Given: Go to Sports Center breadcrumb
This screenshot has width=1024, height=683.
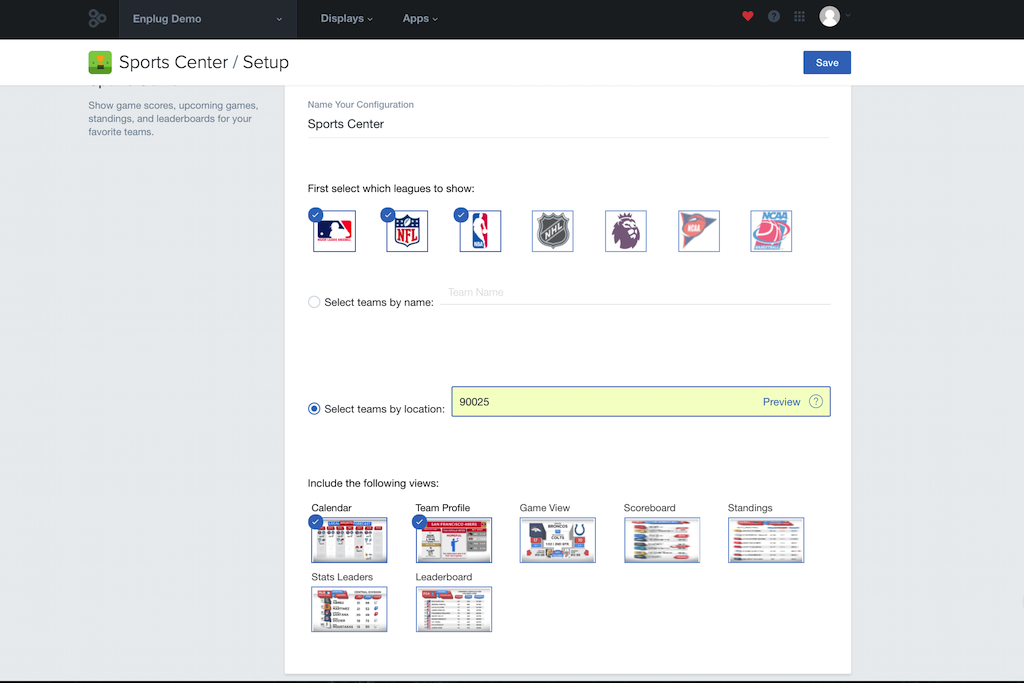Looking at the screenshot, I should point(173,62).
